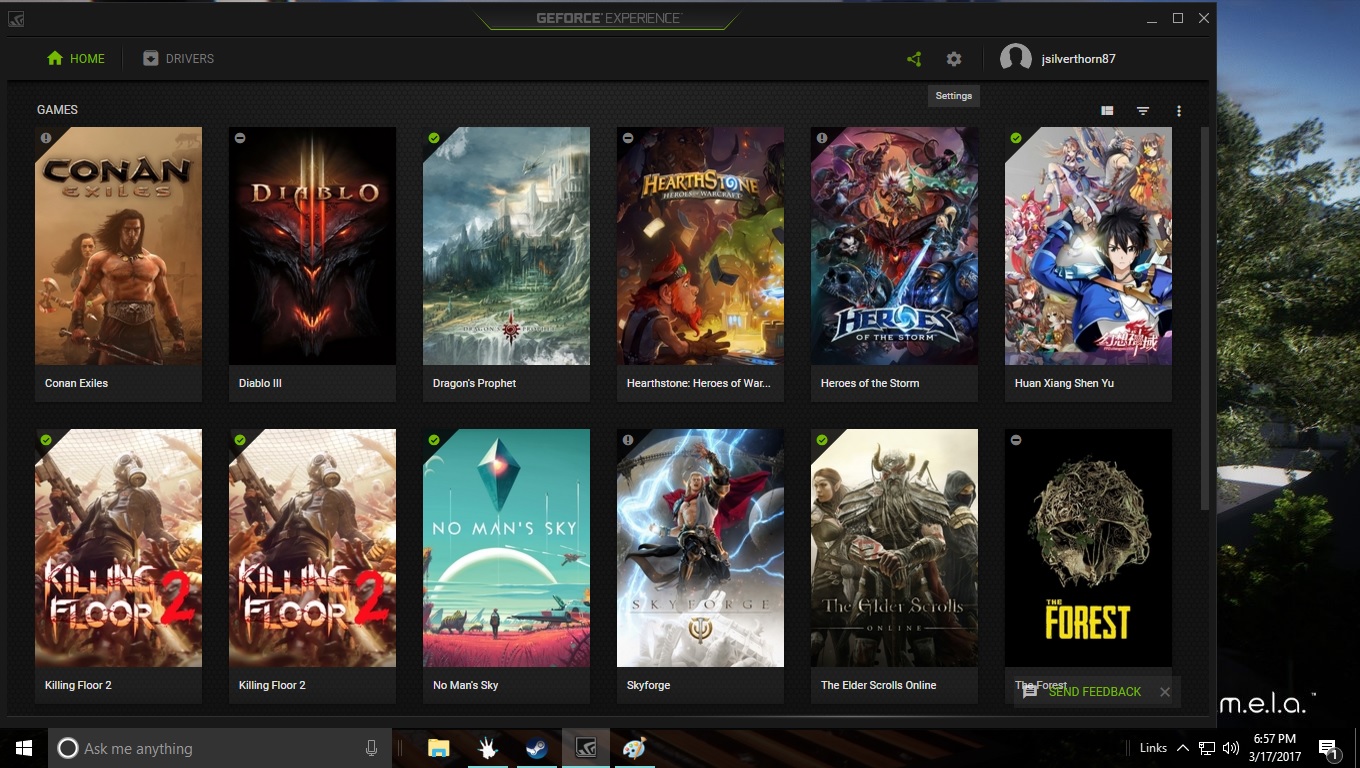1360x768 pixels.
Task: Click the optimized checkmark on No Man's Sky
Action: [434, 440]
